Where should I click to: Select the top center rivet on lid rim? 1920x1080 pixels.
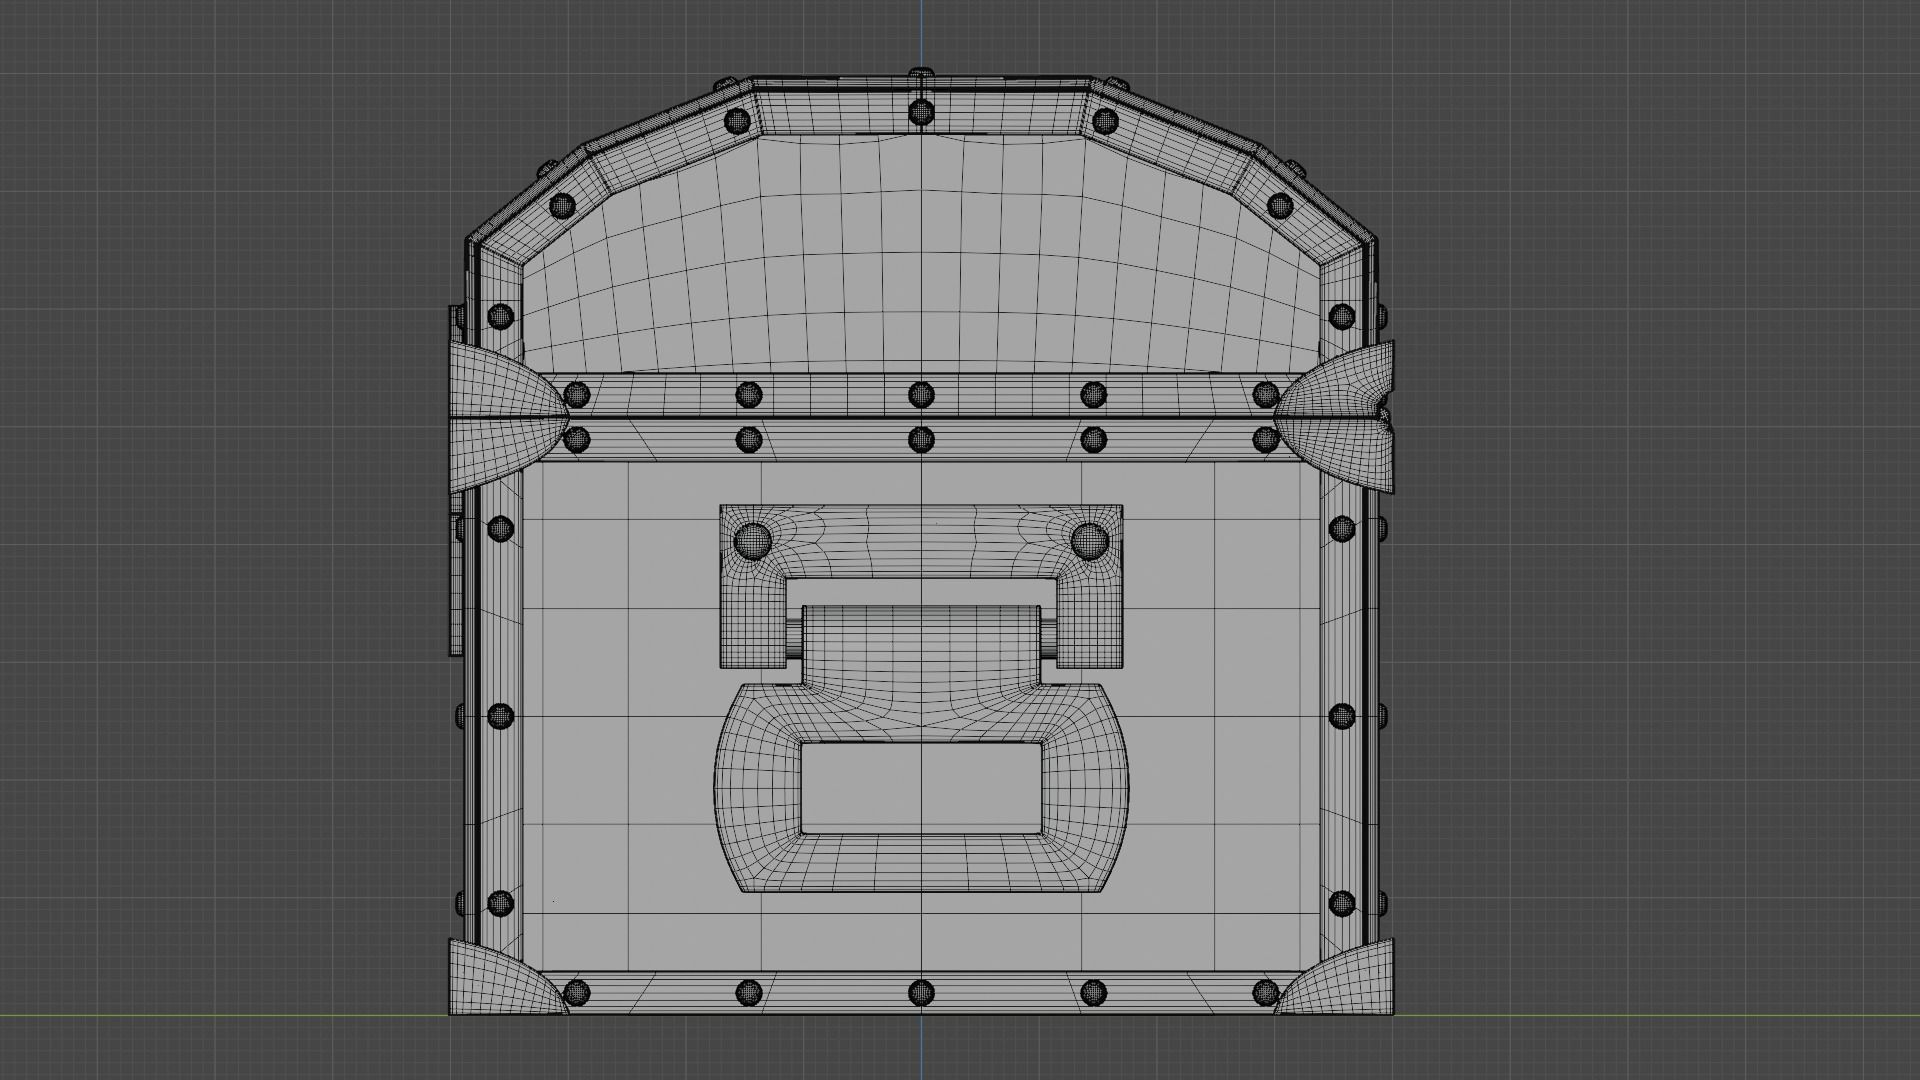click(x=920, y=112)
